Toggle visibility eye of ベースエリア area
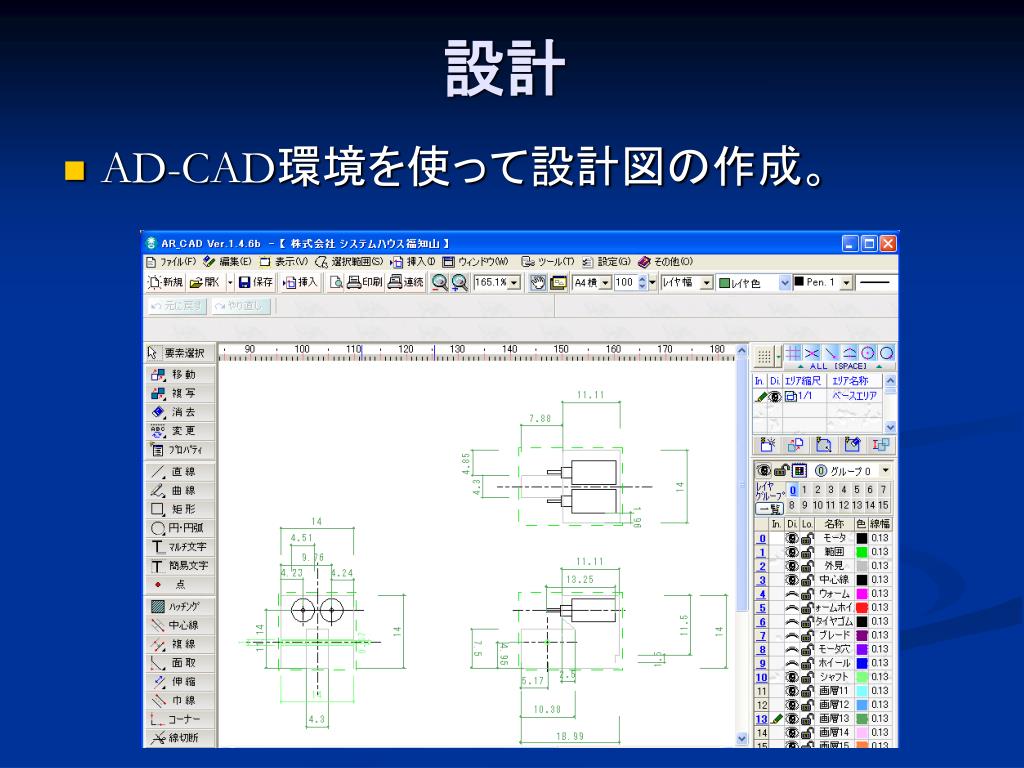The width and height of the screenshot is (1024, 768). coord(775,396)
